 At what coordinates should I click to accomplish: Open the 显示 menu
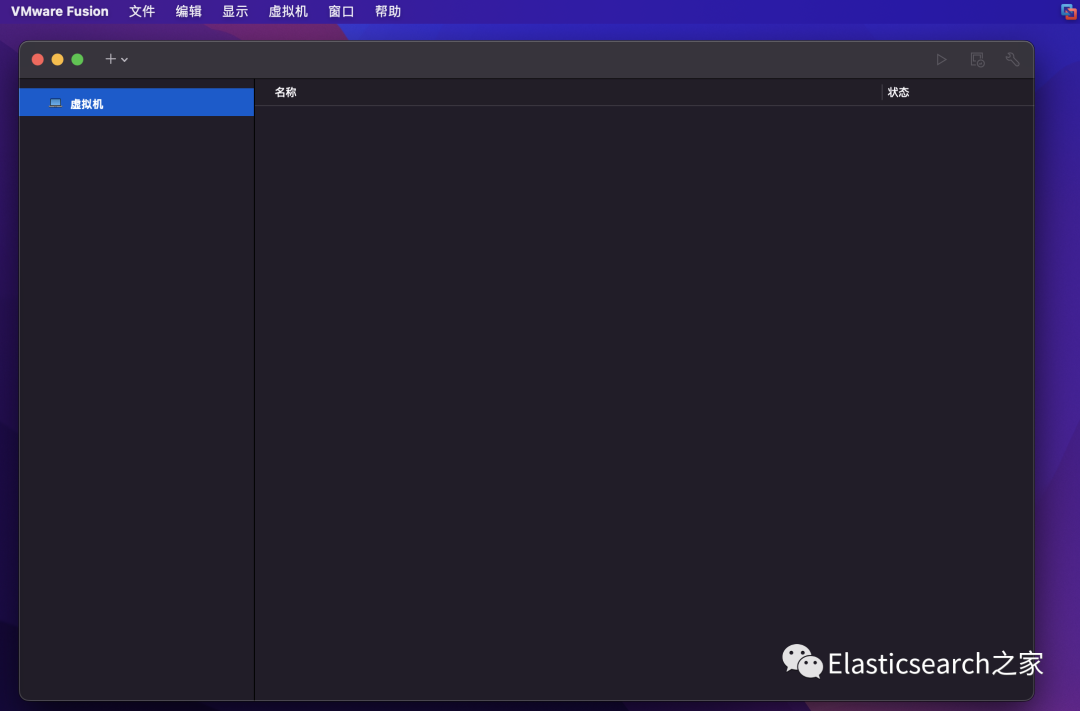(235, 12)
